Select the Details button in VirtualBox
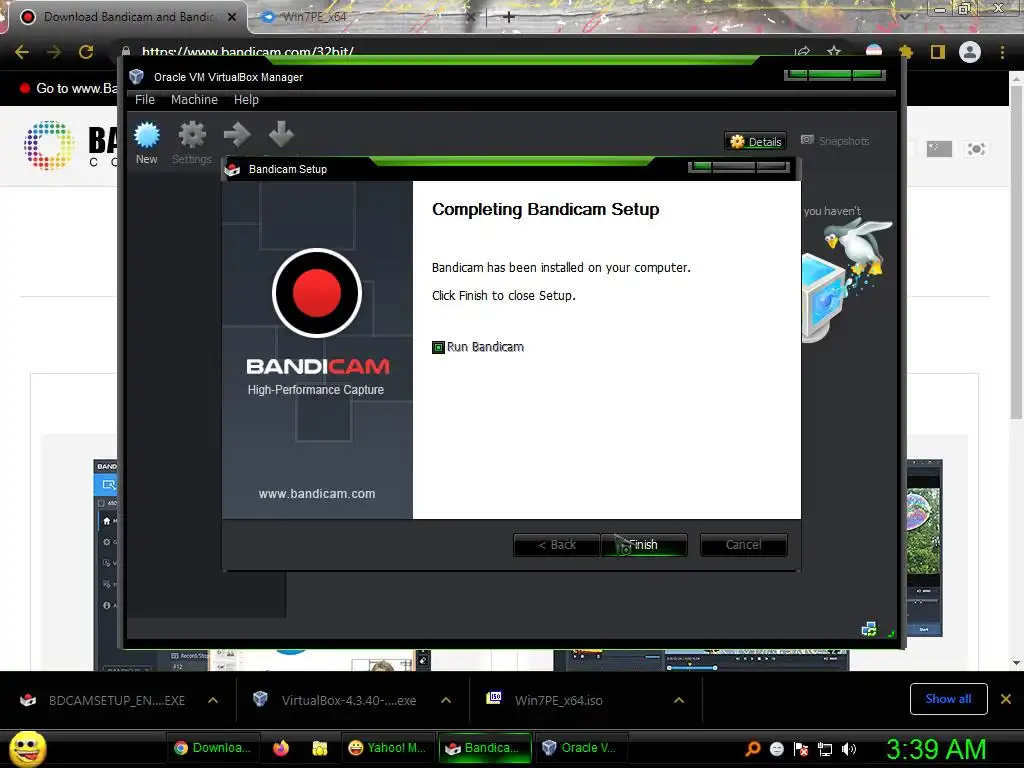Viewport: 1024px width, 768px height. pyautogui.click(x=756, y=142)
